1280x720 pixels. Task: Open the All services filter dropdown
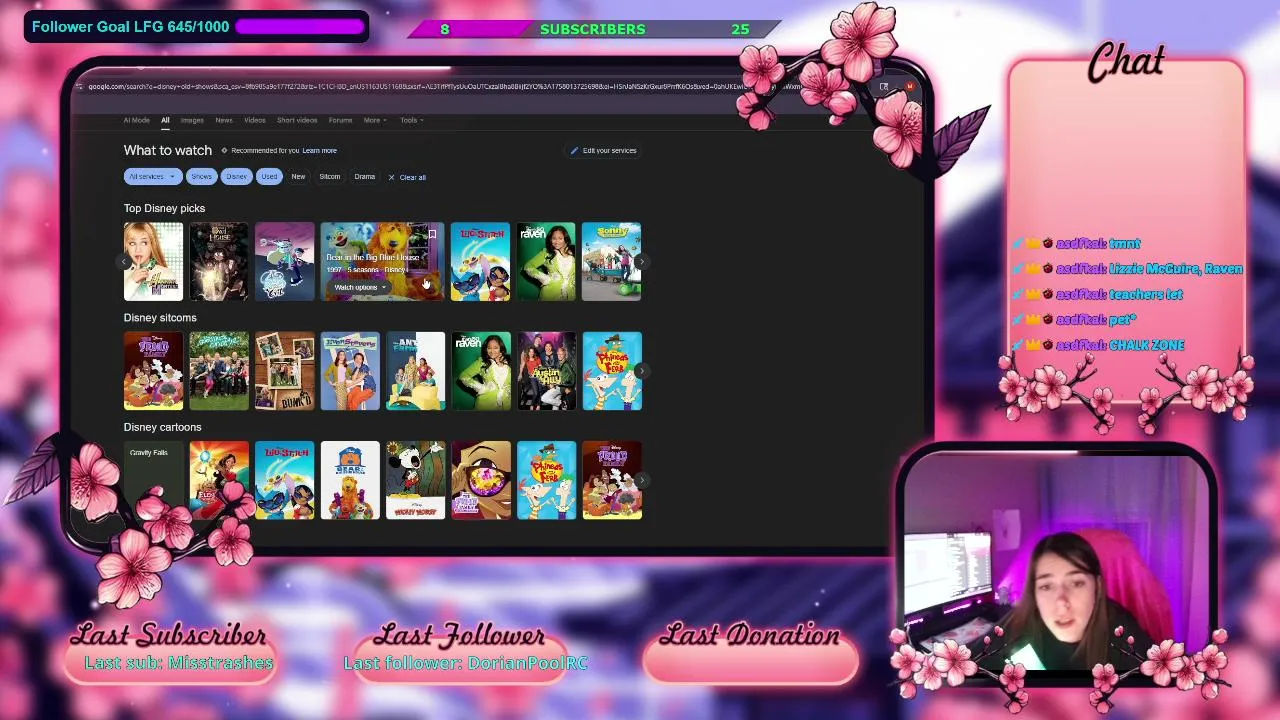click(x=152, y=177)
